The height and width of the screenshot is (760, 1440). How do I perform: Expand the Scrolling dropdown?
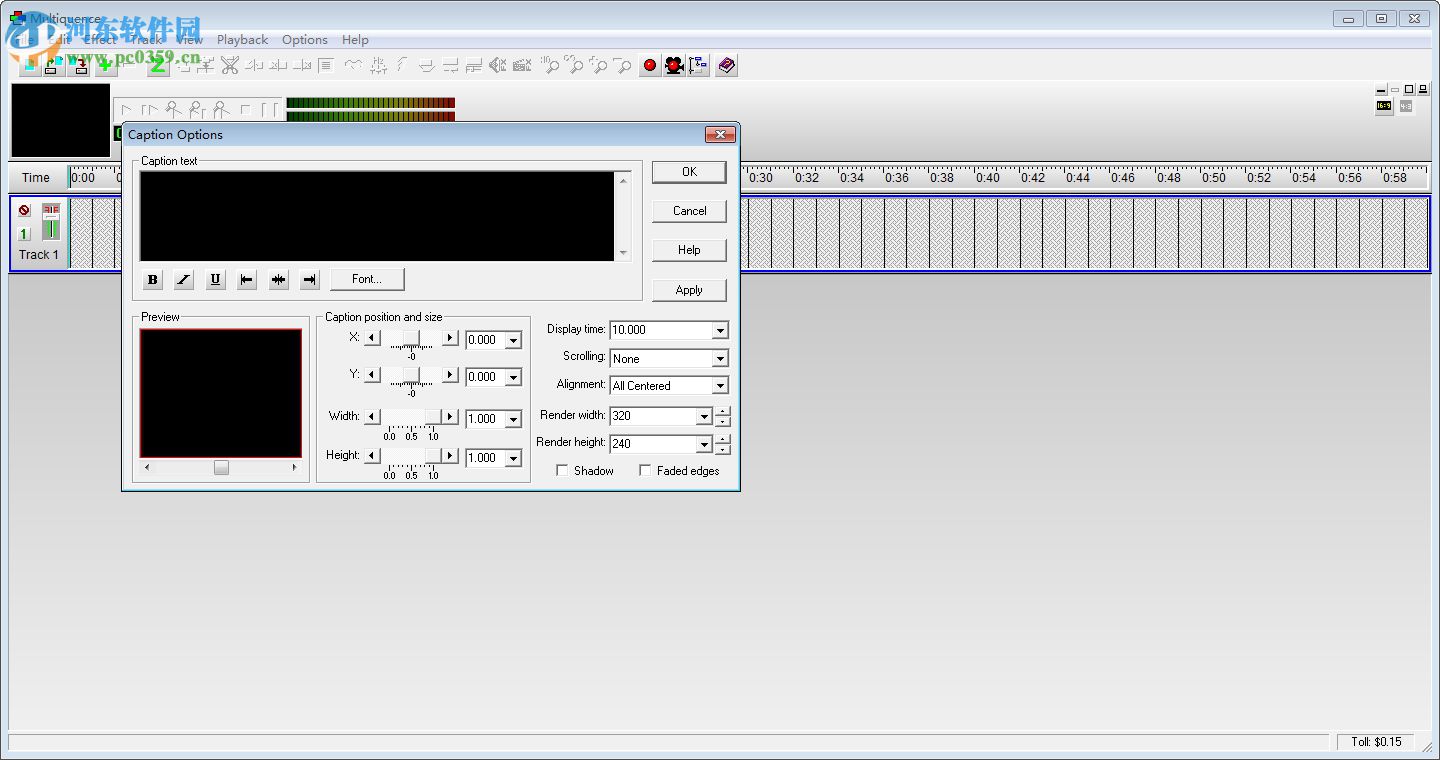[719, 358]
